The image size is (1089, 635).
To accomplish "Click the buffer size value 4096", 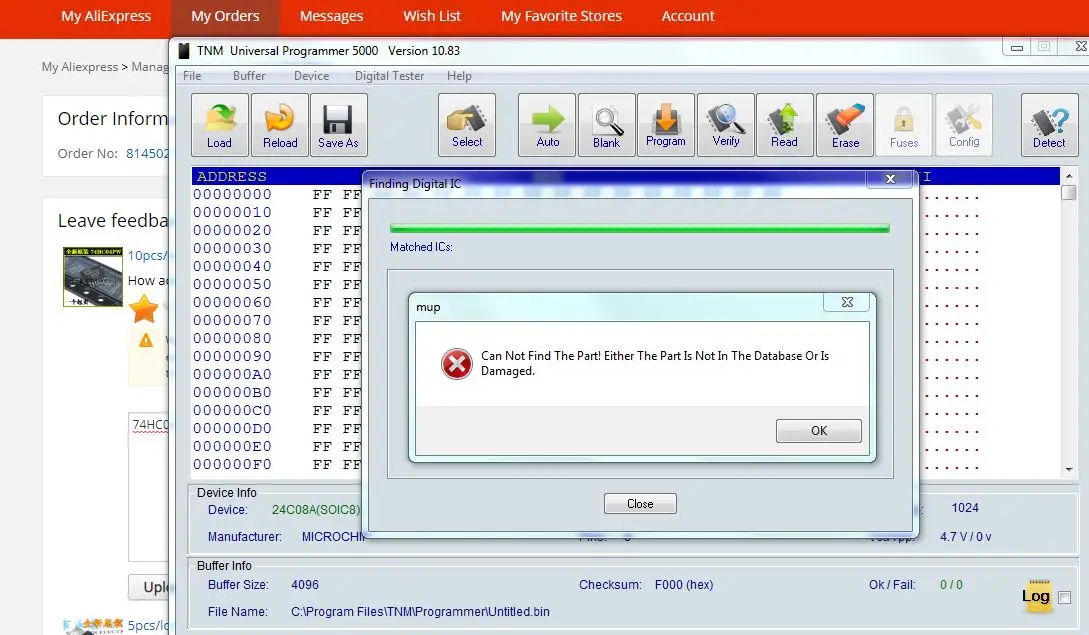I will (305, 585).
